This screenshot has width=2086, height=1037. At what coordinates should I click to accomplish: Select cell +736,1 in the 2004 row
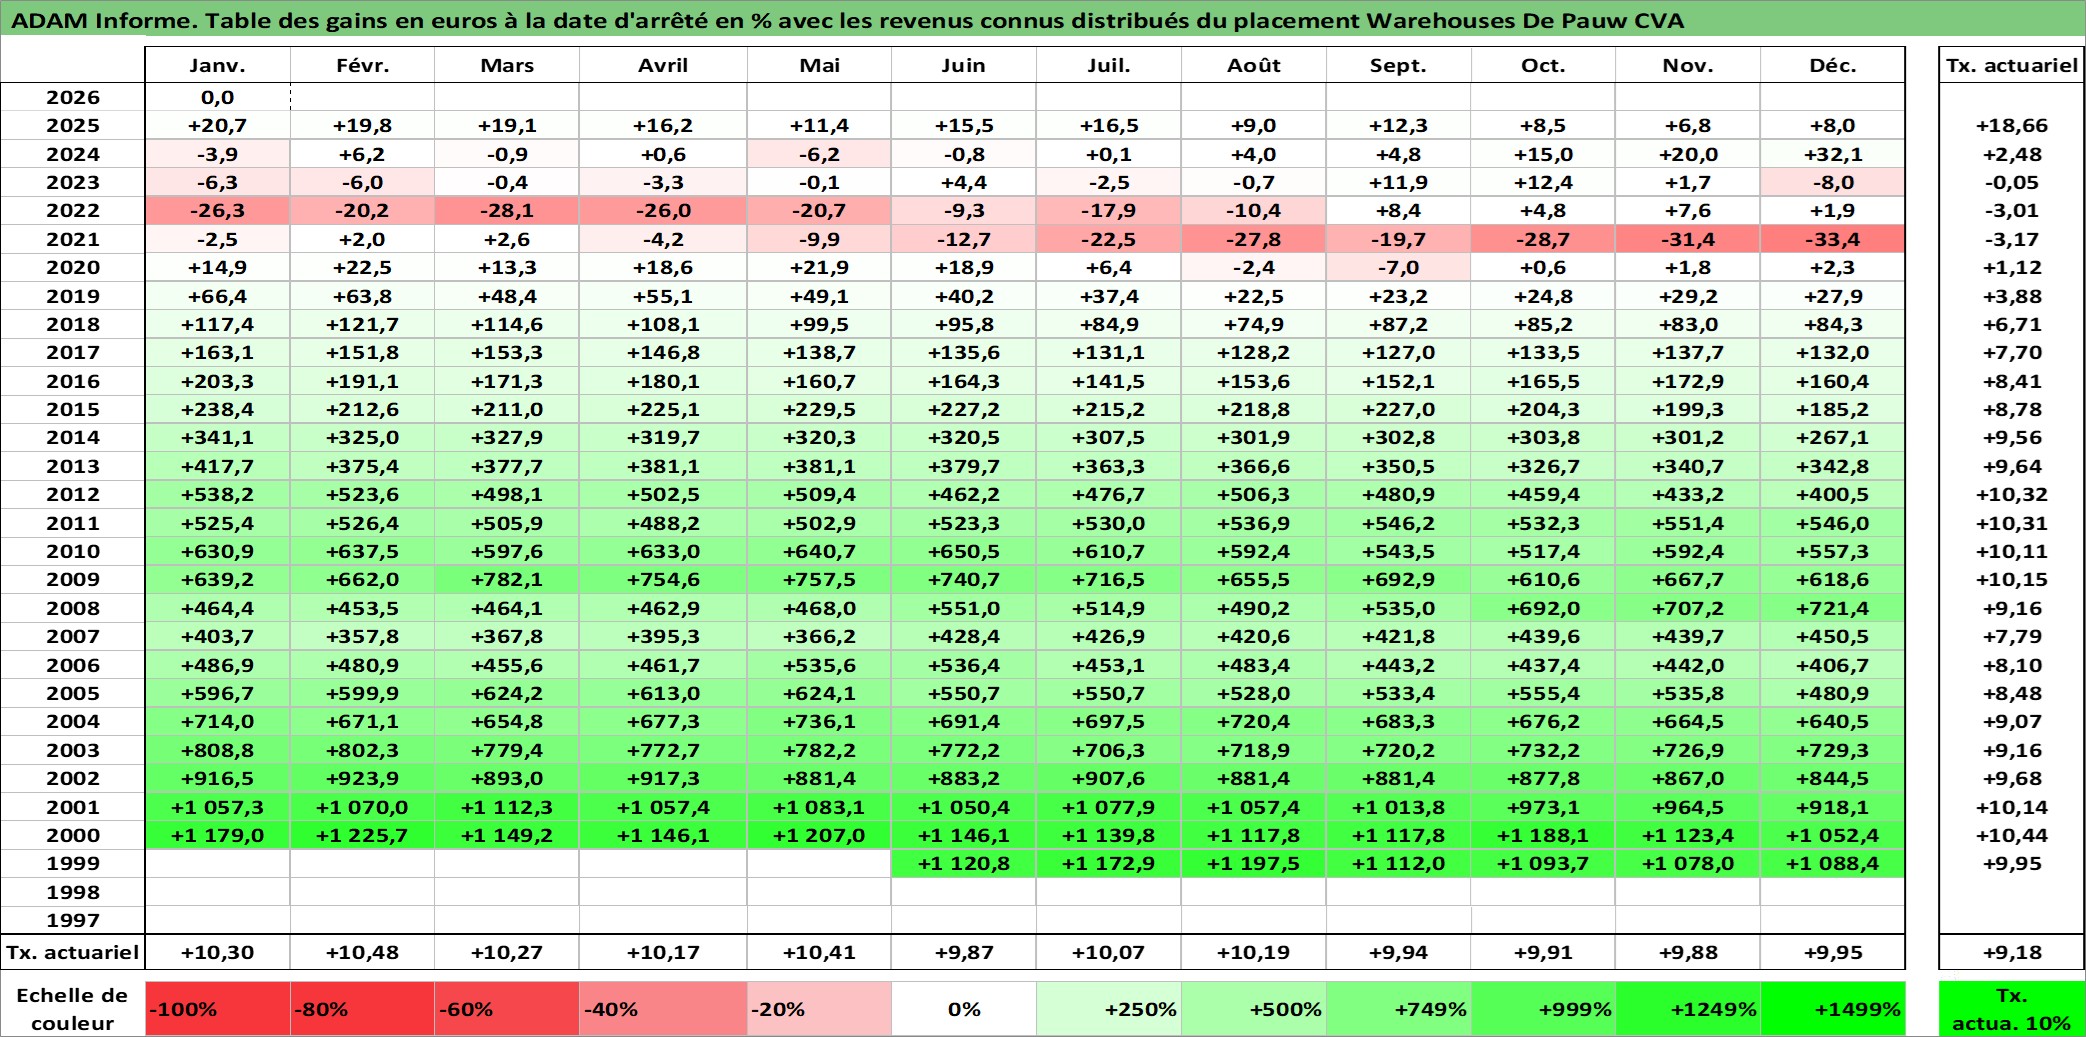[819, 722]
